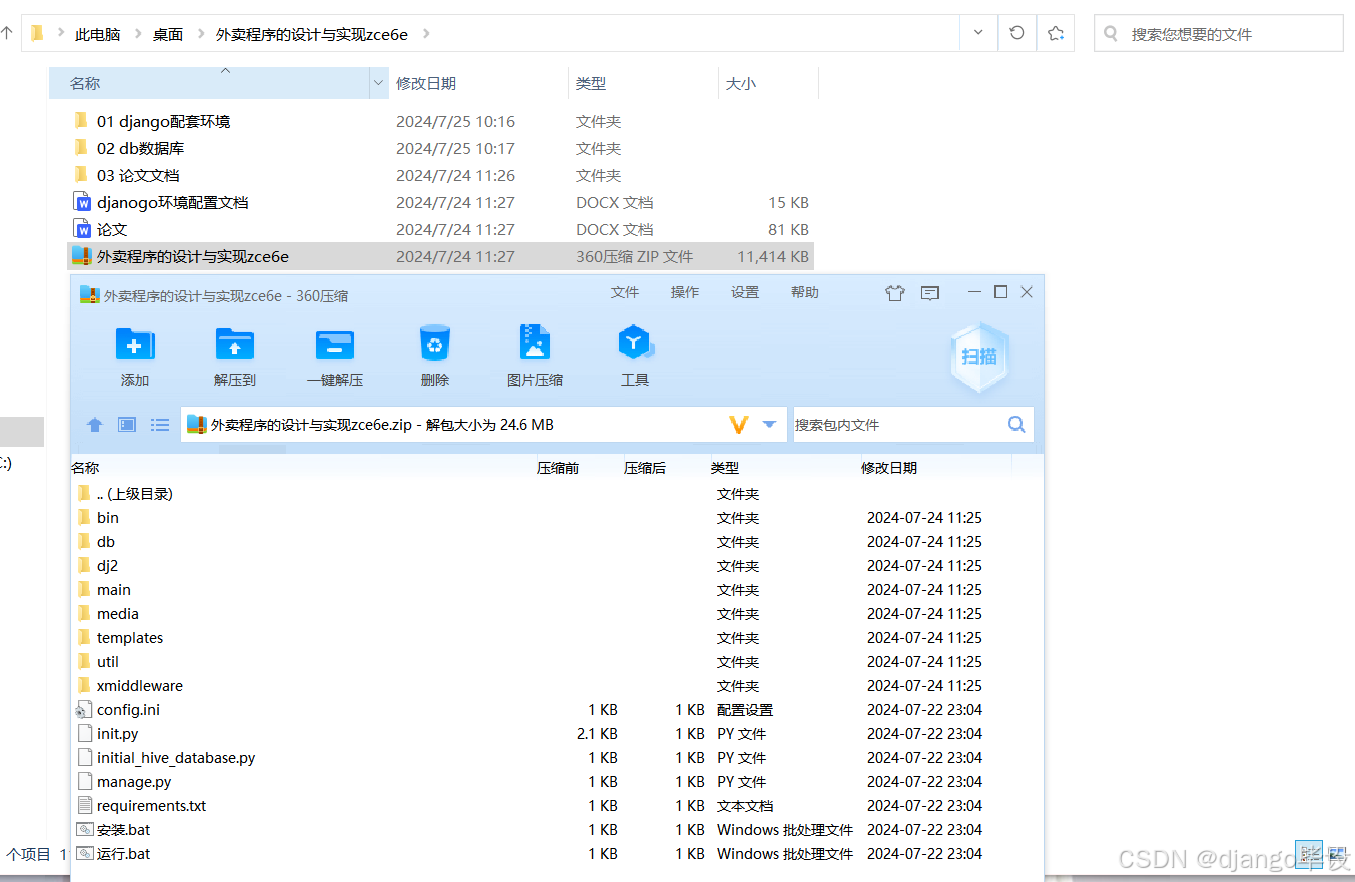Open the archive path dropdown arrow
1355x882 pixels.
click(769, 425)
